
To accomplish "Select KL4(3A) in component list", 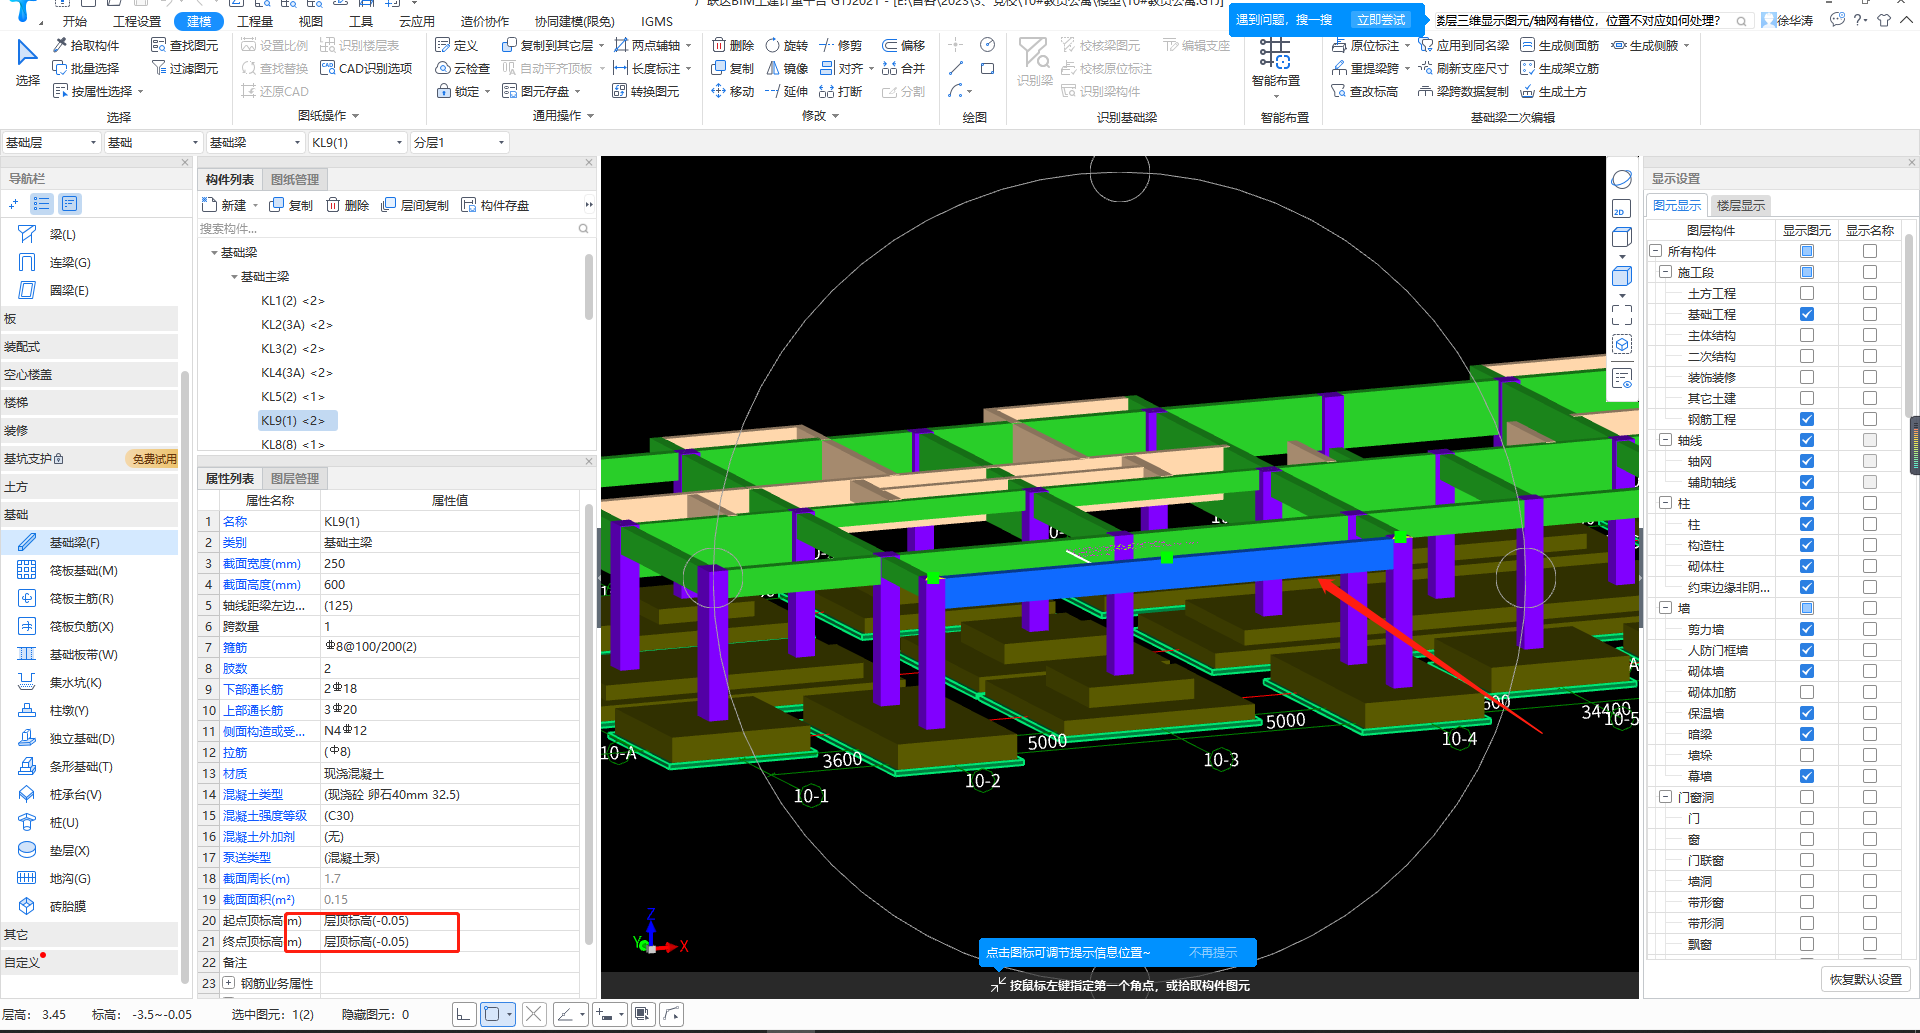I will [297, 373].
